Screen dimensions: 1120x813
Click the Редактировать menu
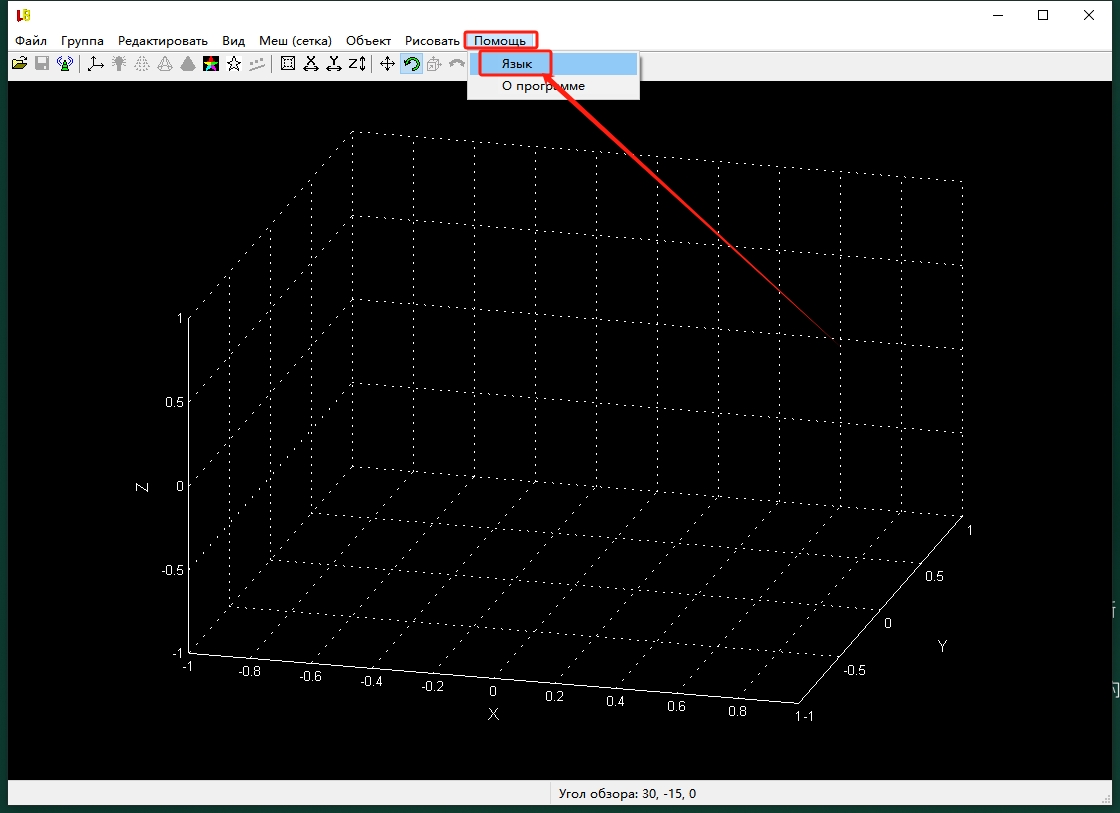[163, 41]
